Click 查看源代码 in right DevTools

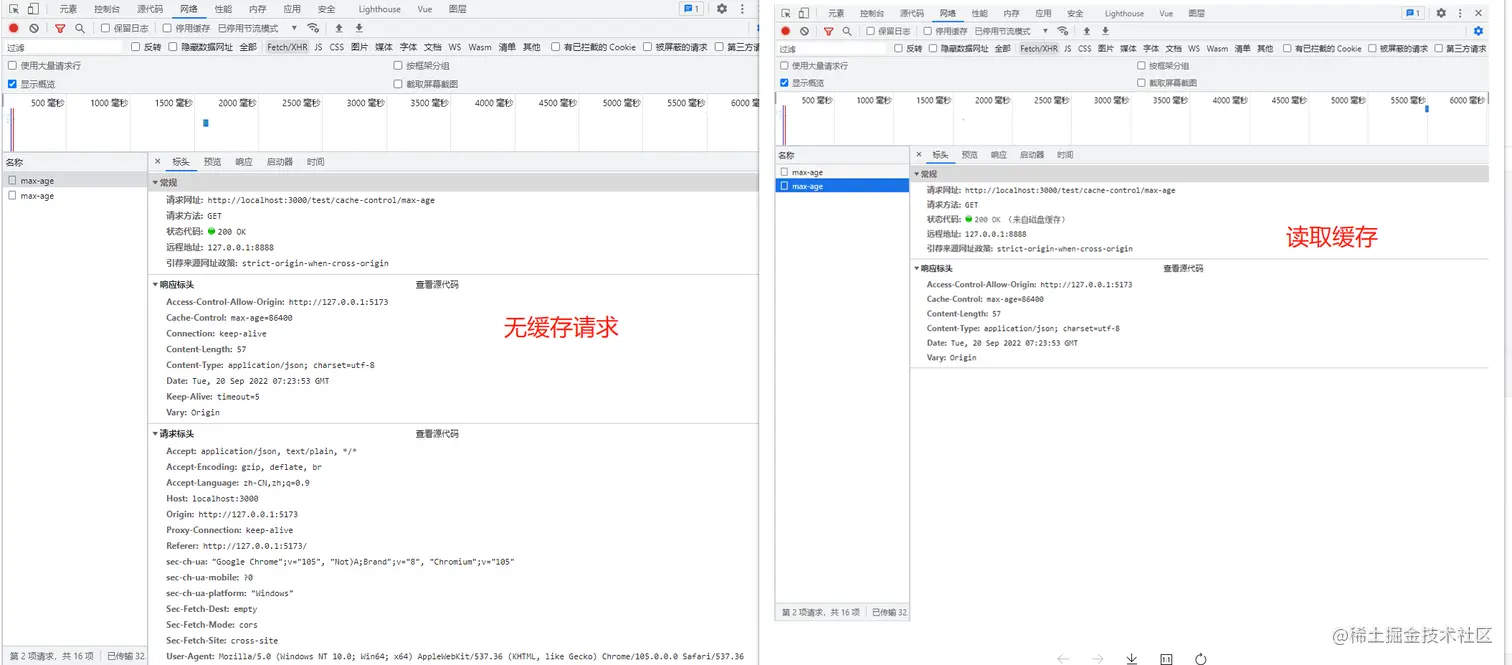coord(1183,269)
